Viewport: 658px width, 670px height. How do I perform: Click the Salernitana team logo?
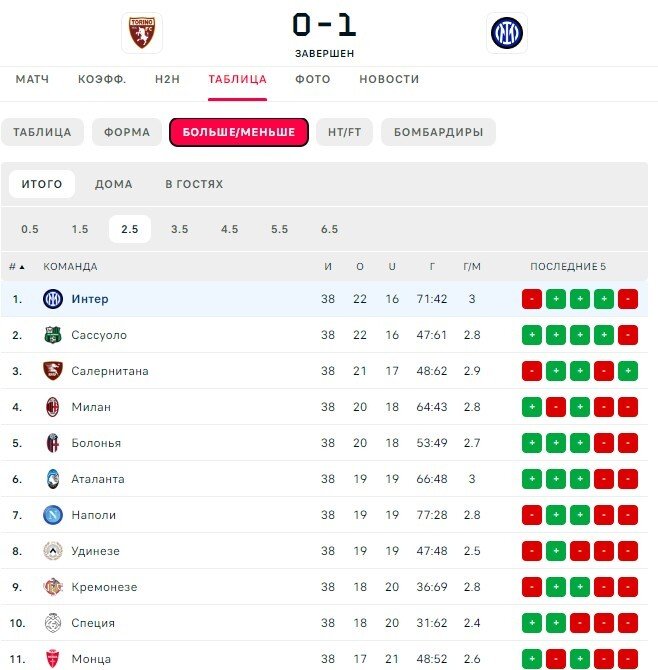coord(52,371)
